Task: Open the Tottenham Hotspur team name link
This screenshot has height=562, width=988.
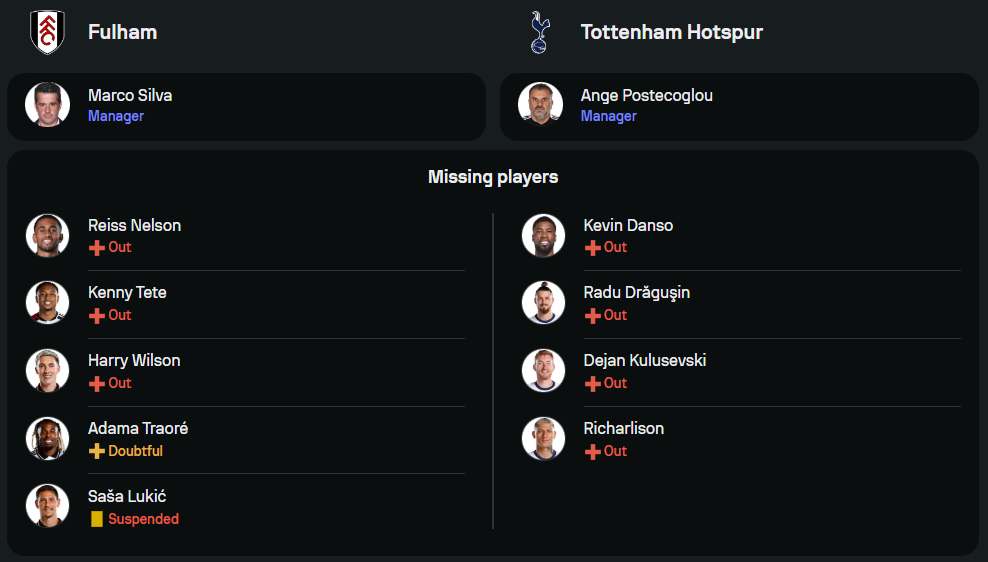Action: [x=671, y=32]
